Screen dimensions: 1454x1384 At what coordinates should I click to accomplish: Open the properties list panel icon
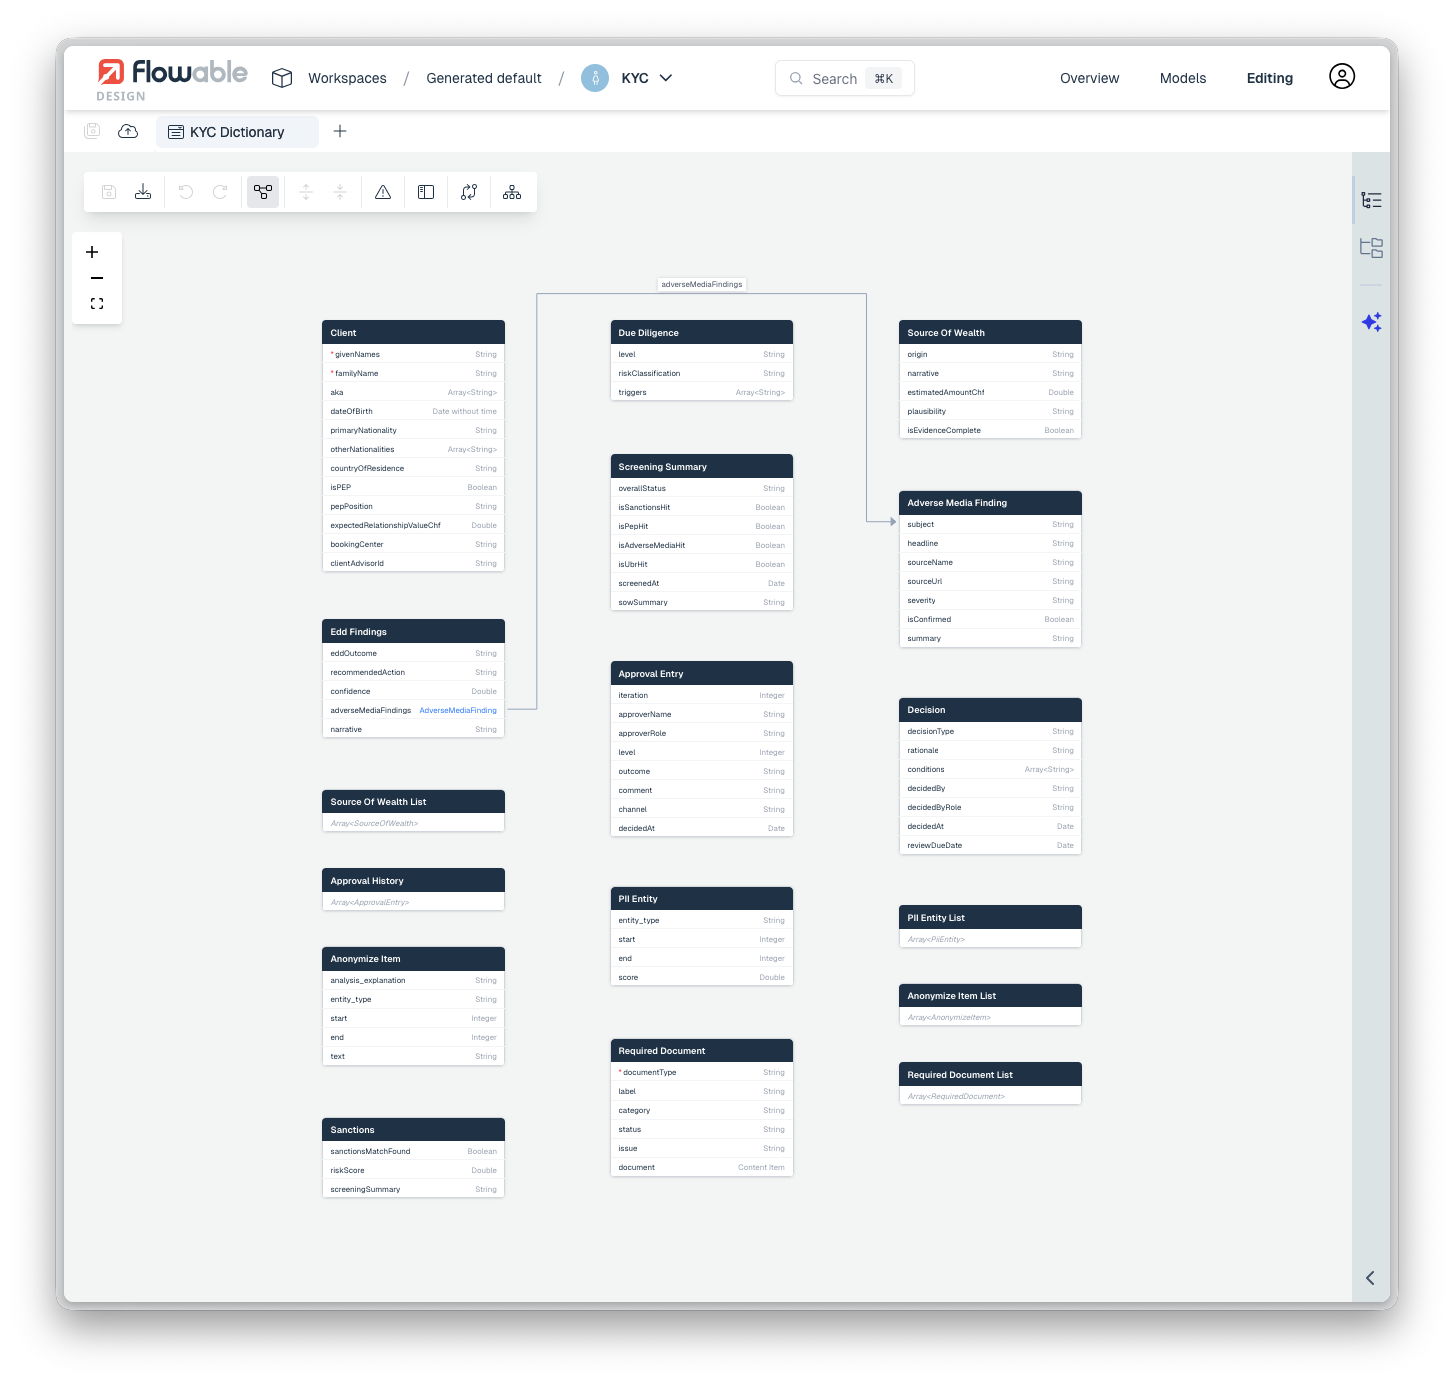coord(1372,200)
